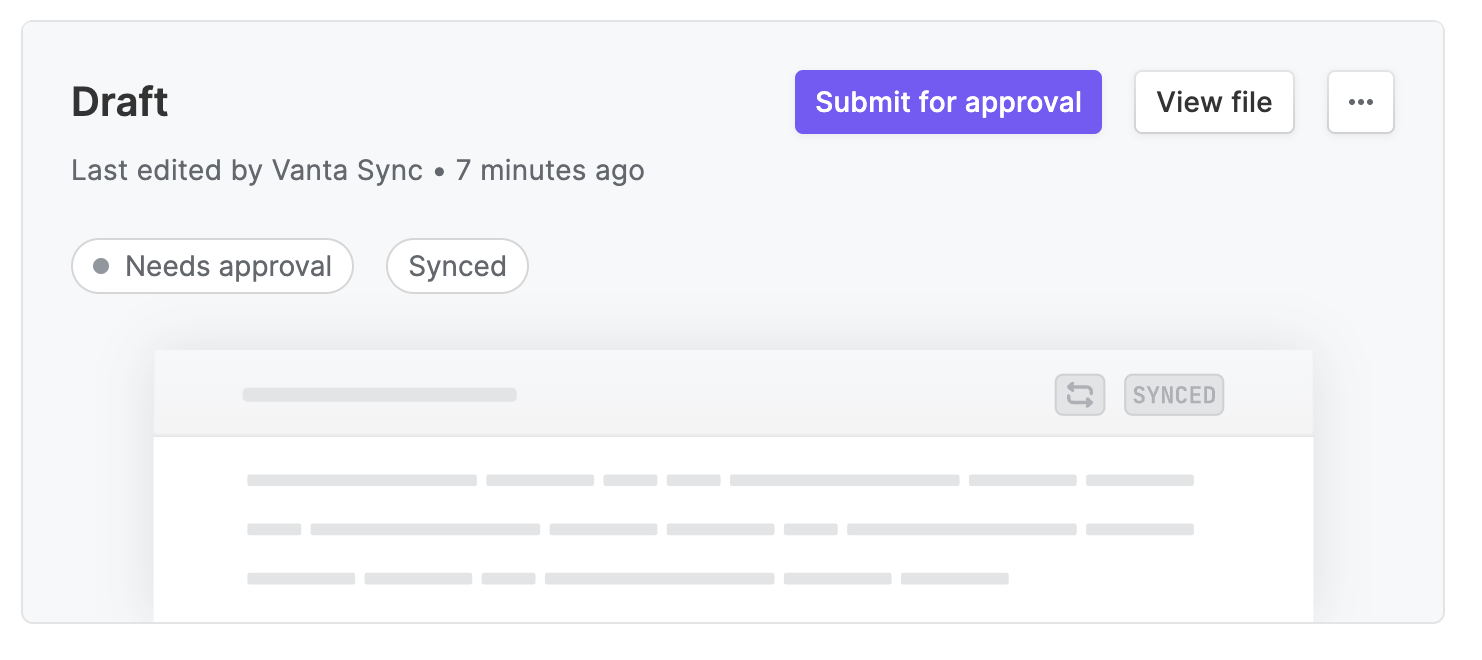Click the Synced pill badge

pyautogui.click(x=457, y=266)
